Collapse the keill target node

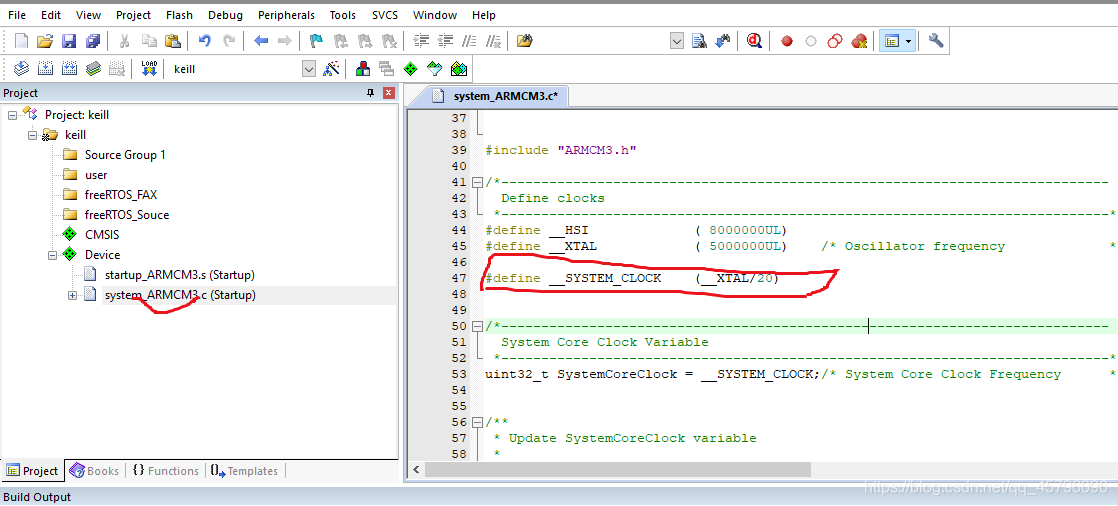click(32, 135)
